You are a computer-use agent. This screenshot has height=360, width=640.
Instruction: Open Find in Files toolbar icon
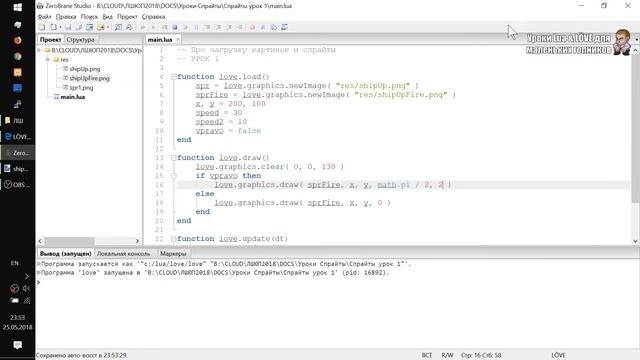pyautogui.click(x=129, y=27)
